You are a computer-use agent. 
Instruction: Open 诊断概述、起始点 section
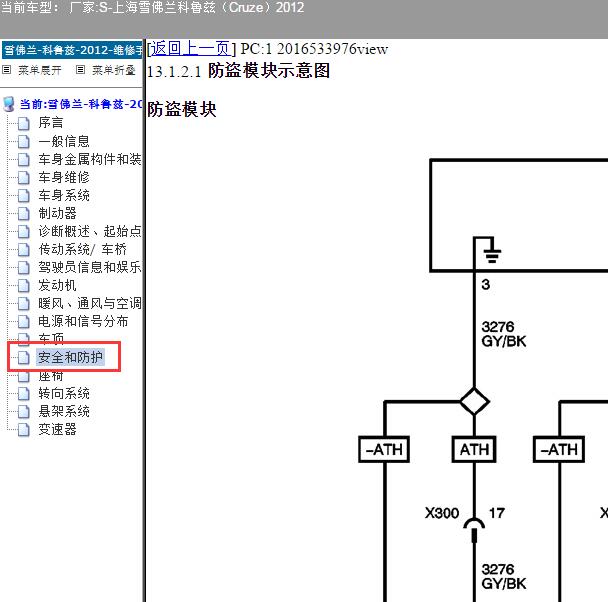click(x=90, y=231)
